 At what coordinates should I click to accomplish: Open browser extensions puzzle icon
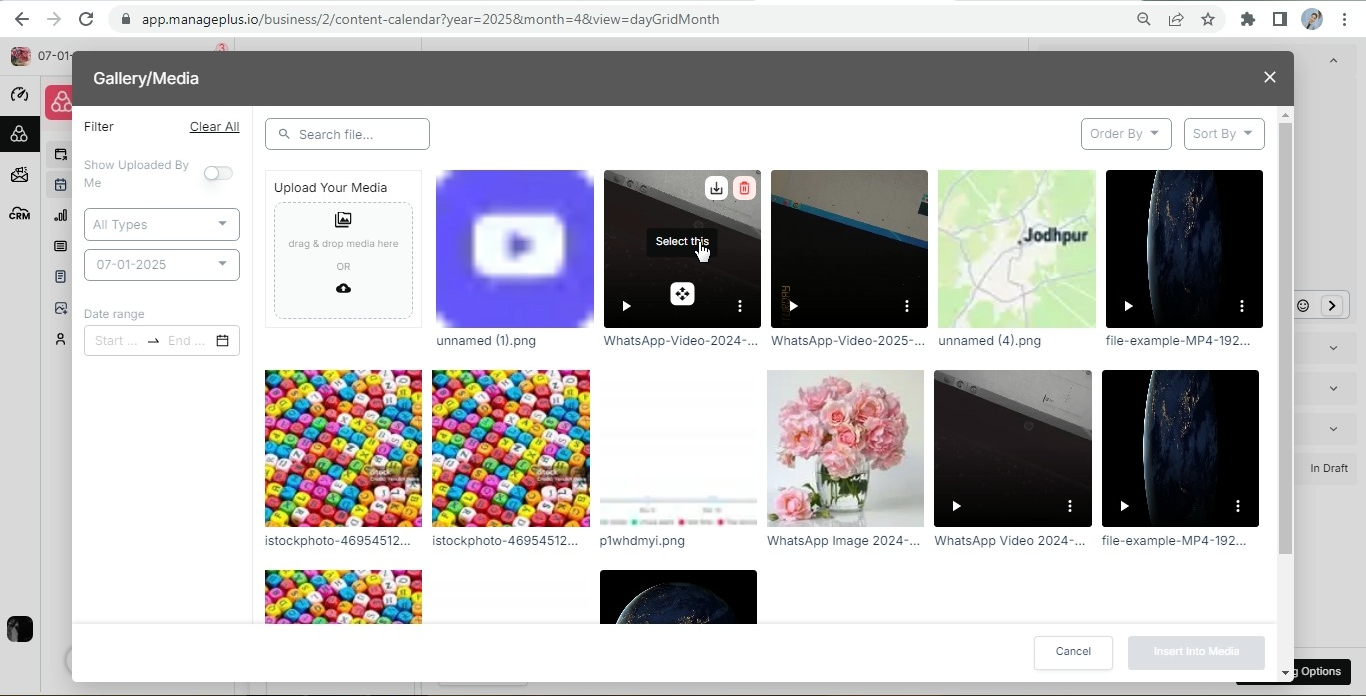tap(1247, 19)
